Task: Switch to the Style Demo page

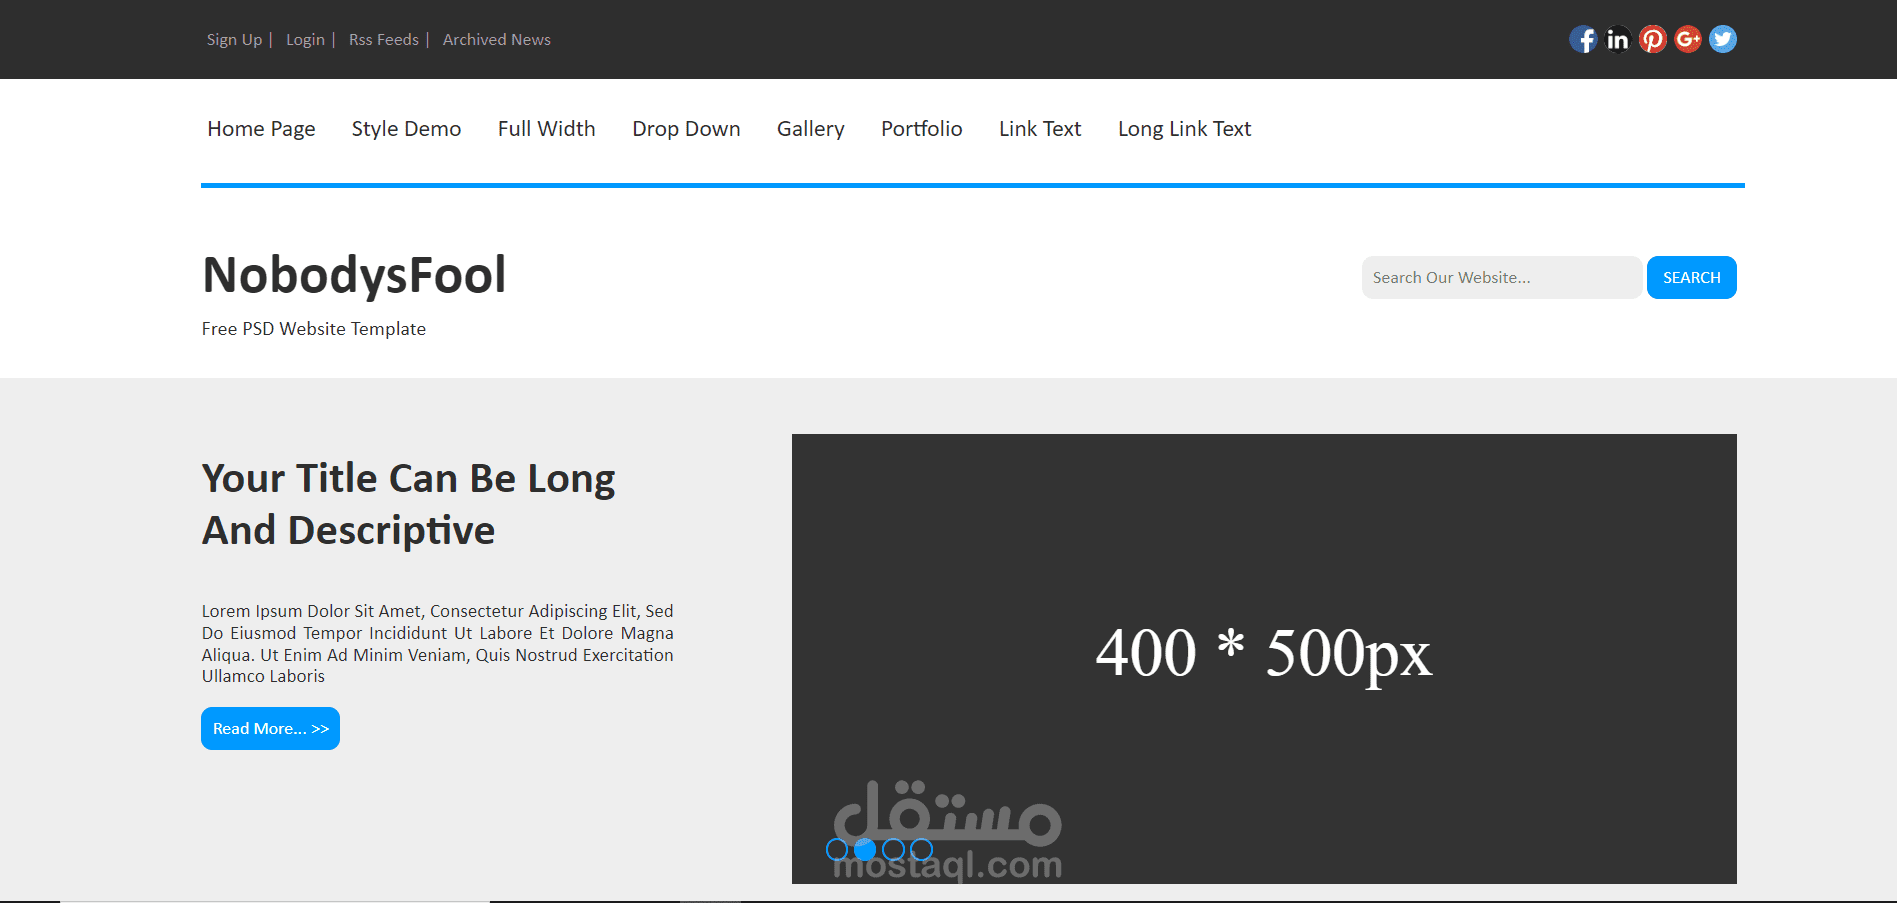Action: (406, 129)
